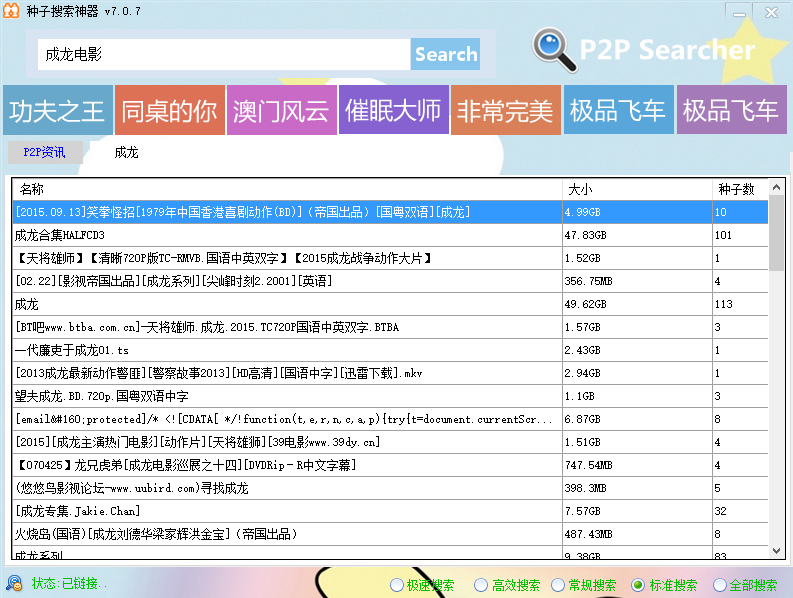This screenshot has width=793, height=598.
Task: Click the 47.83GB size cell
Action: coord(637,235)
